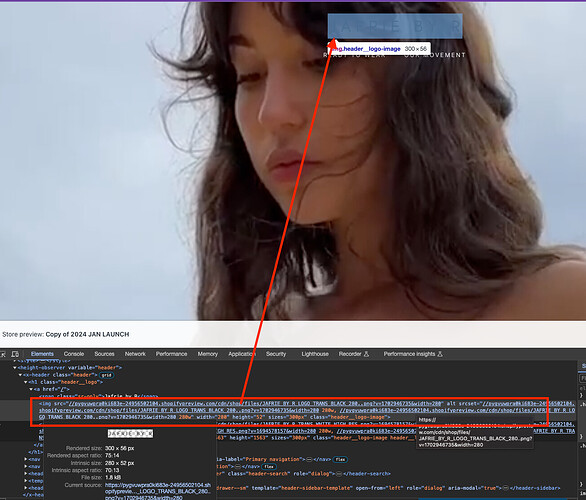Image resolution: width=586 pixels, height=500 pixels.
Task: Open the Sources tab
Action: (x=104, y=354)
